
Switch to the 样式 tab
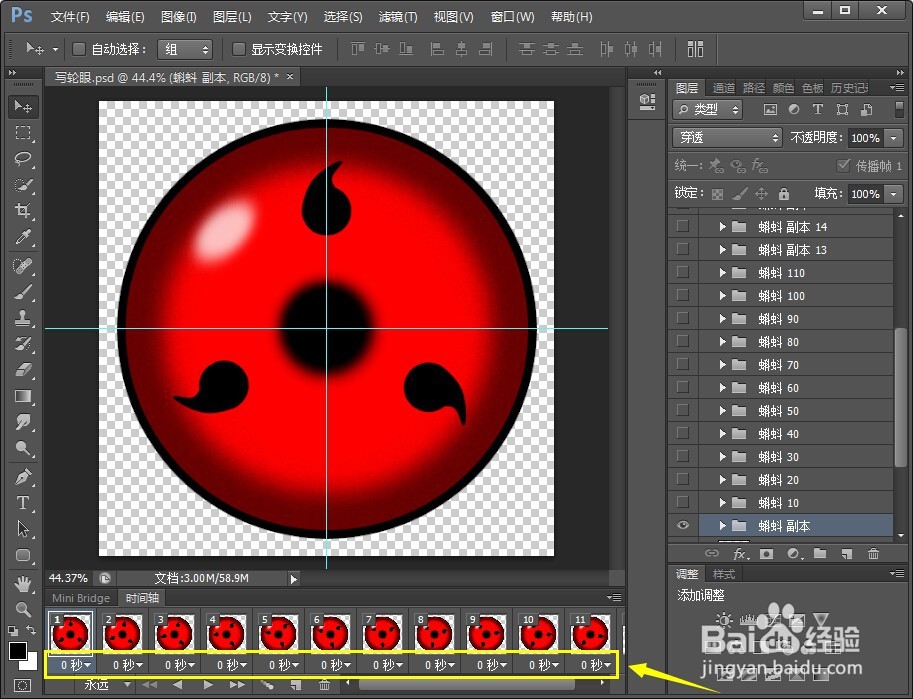click(724, 574)
